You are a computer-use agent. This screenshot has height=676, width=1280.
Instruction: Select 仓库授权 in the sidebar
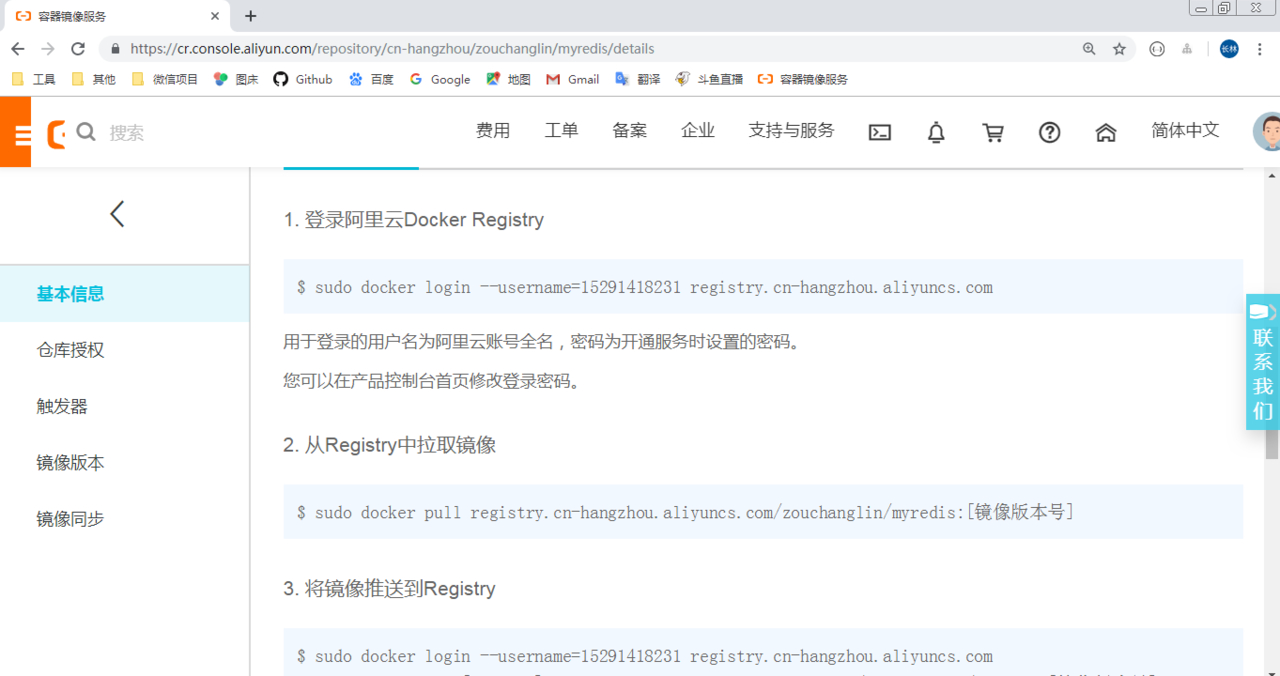[70, 350]
